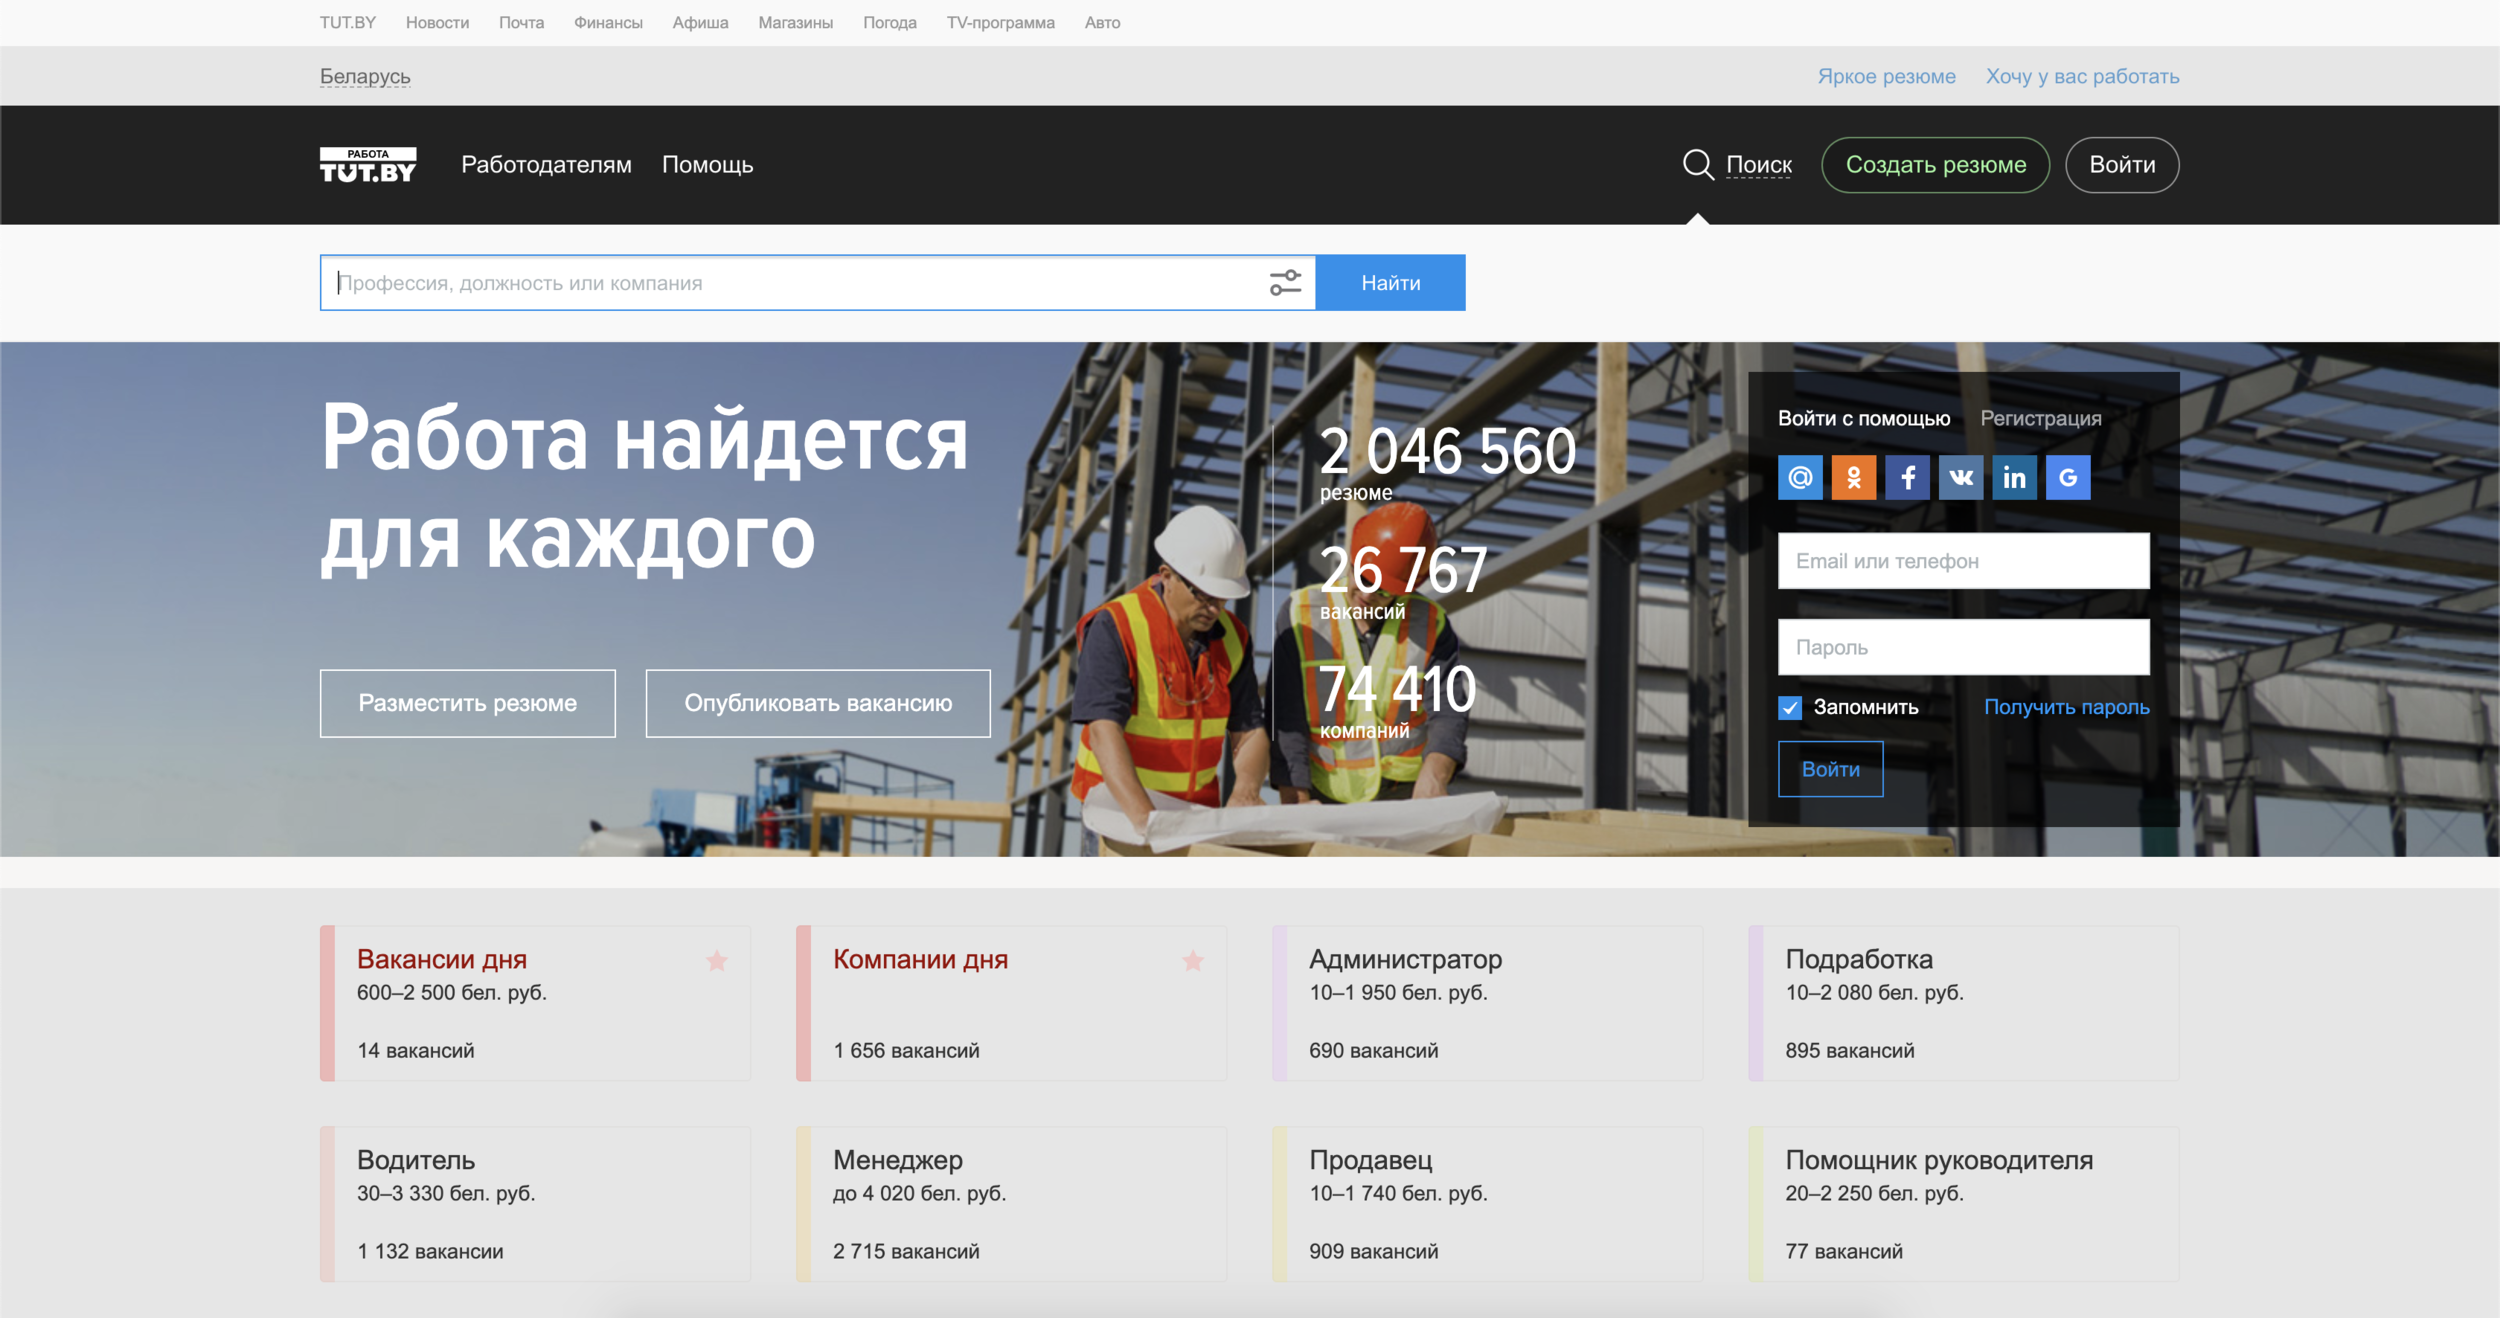Screen dimensions: 2500x1318
Task: Focus the Email или телефон field
Action: tap(1963, 561)
